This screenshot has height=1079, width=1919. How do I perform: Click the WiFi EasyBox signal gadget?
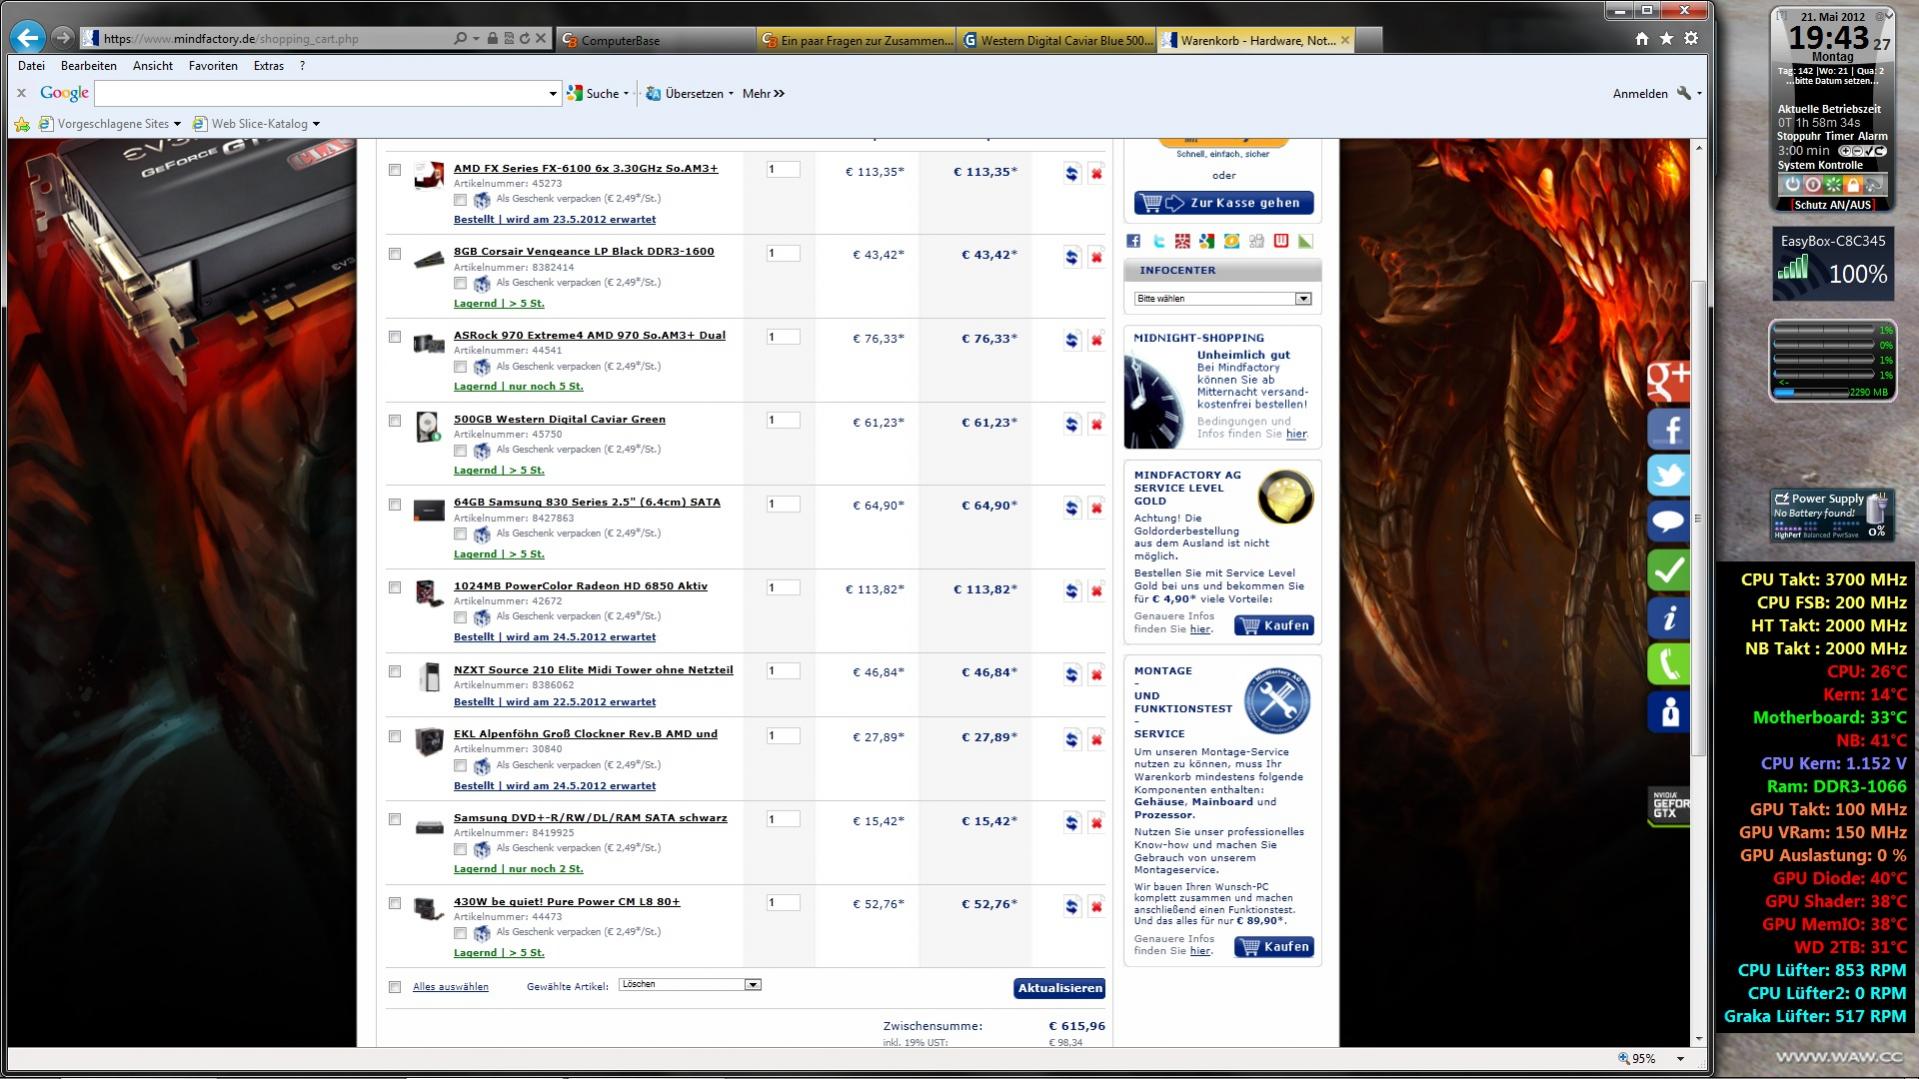1832,265
